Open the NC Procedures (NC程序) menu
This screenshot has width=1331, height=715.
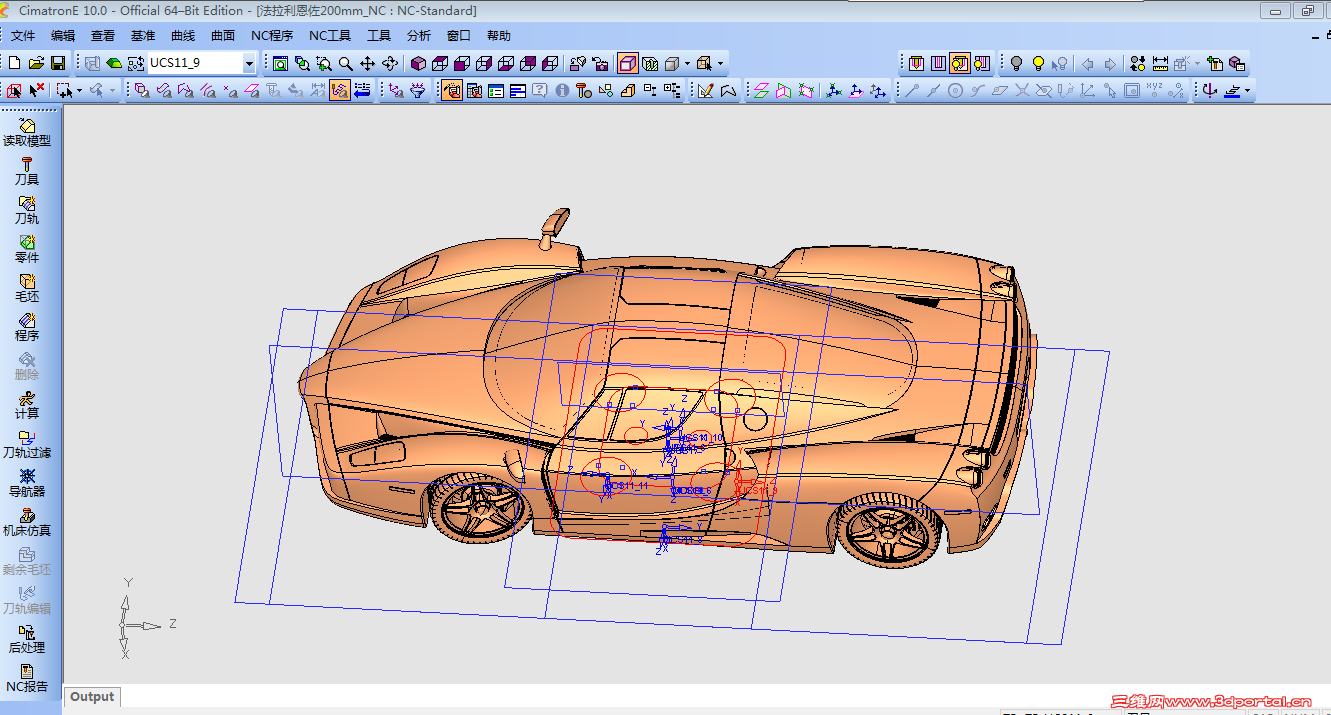272,36
